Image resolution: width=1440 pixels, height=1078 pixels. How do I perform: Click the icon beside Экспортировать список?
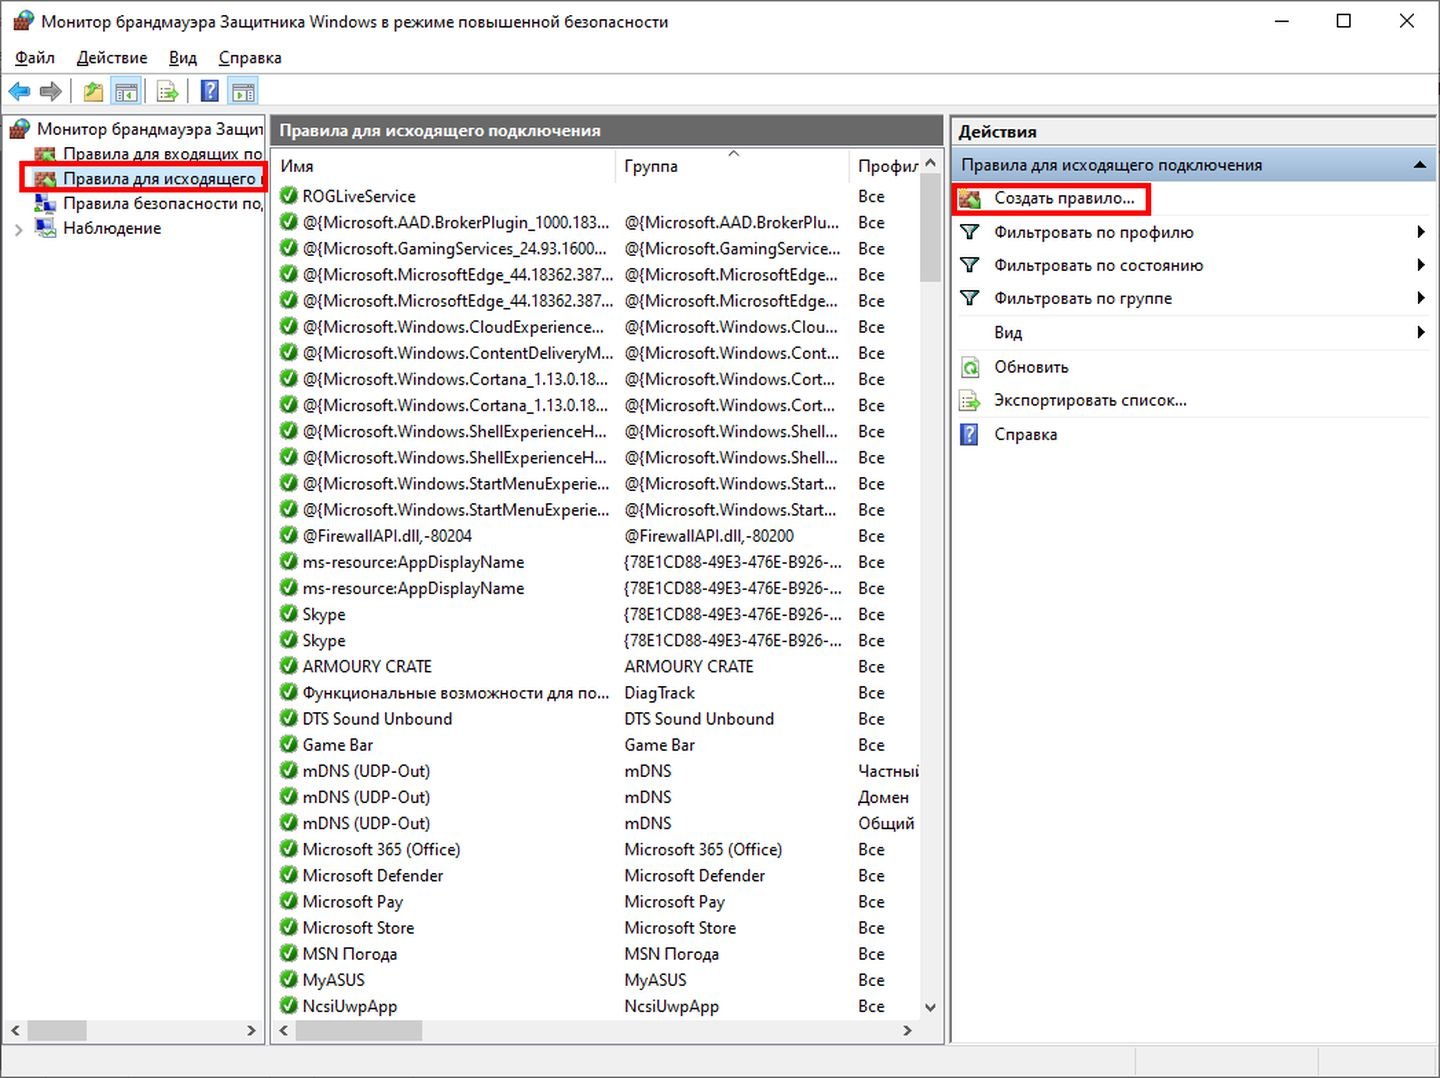click(x=969, y=401)
